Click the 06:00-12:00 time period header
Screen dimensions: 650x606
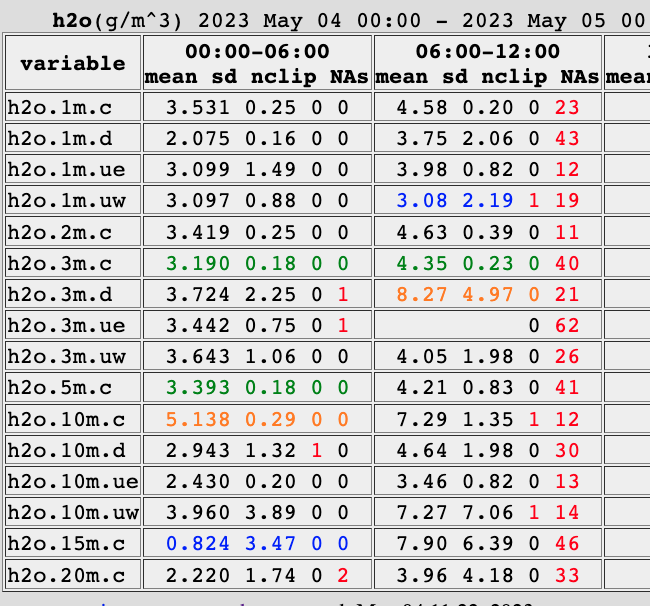488,51
